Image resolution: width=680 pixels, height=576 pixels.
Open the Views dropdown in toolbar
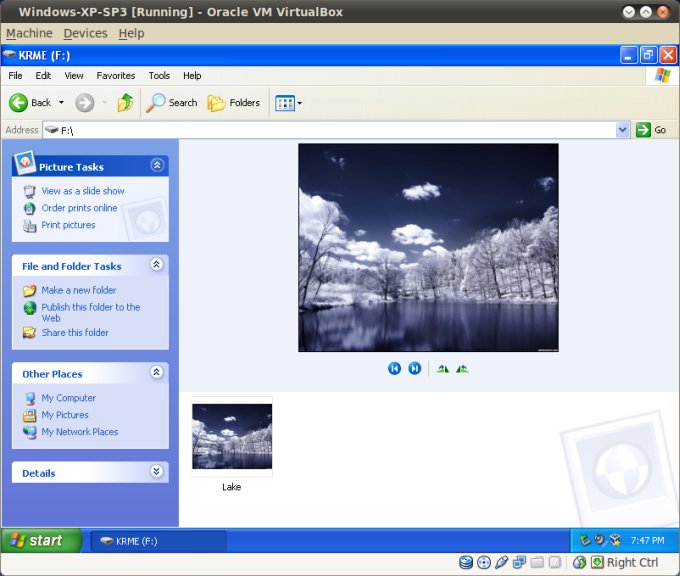(x=299, y=103)
